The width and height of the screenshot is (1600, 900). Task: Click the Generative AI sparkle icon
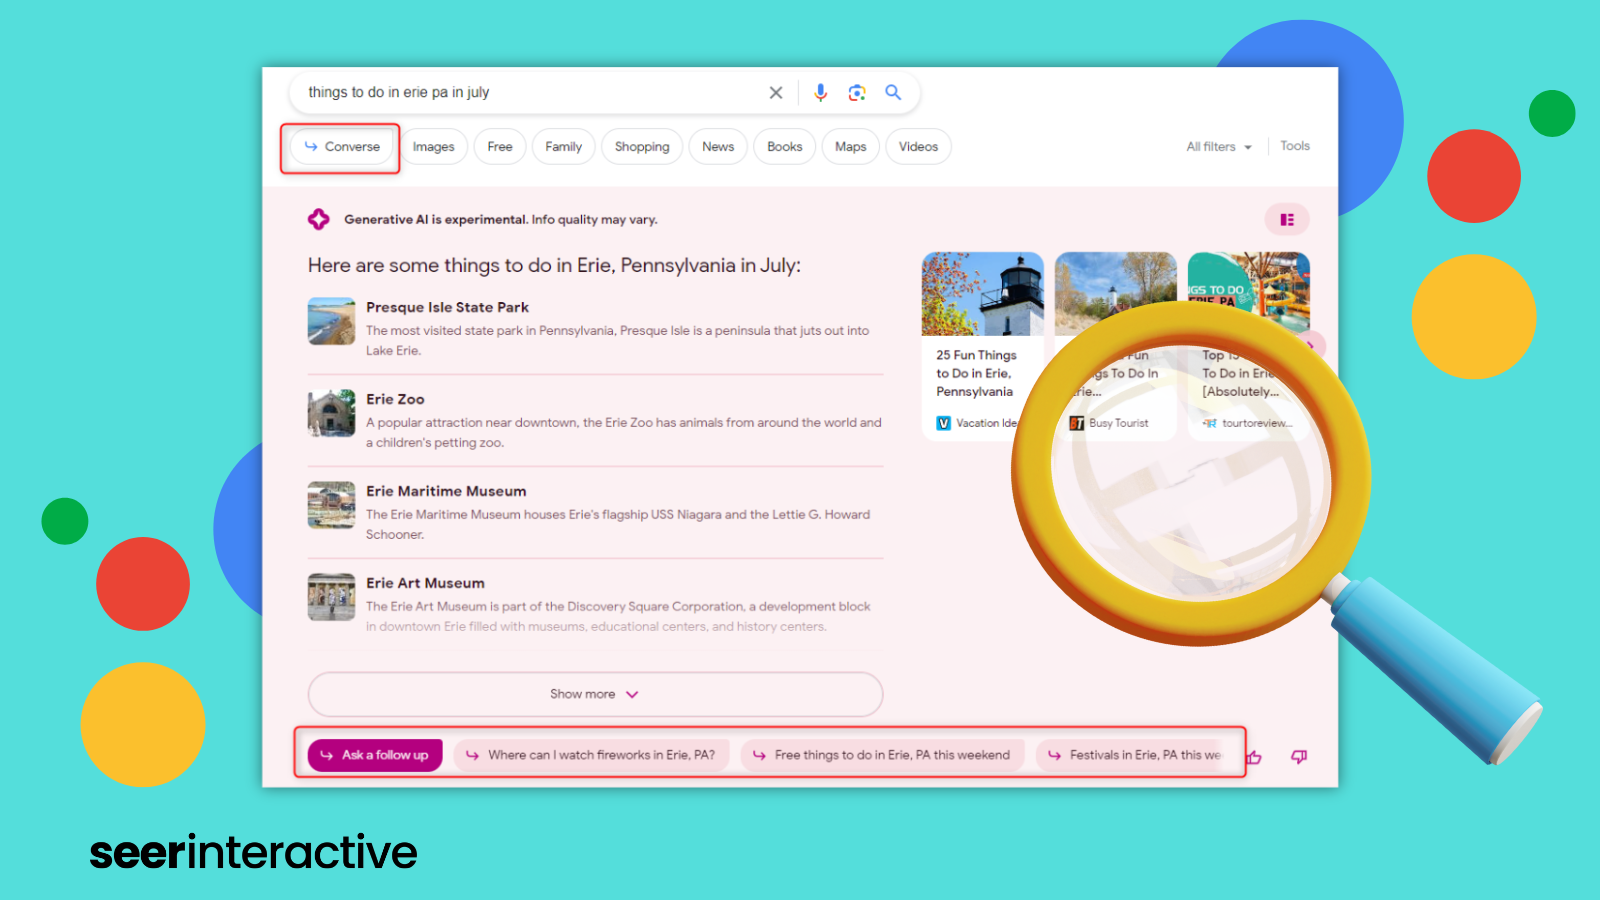(x=319, y=219)
